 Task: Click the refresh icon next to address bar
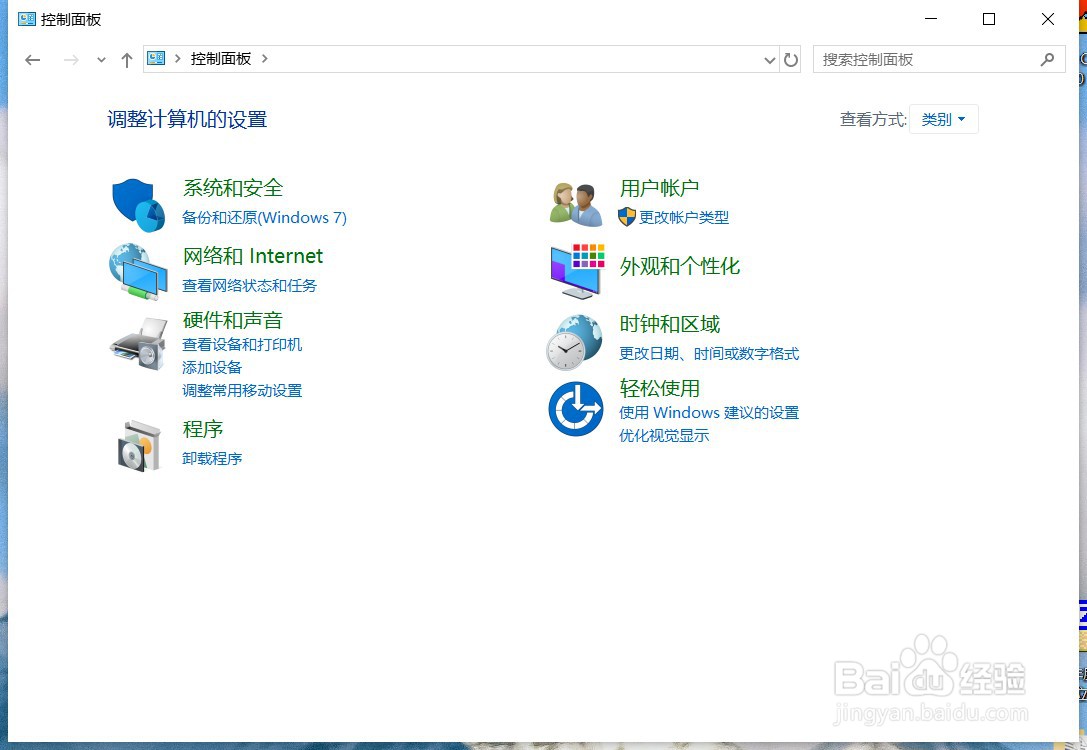point(790,59)
